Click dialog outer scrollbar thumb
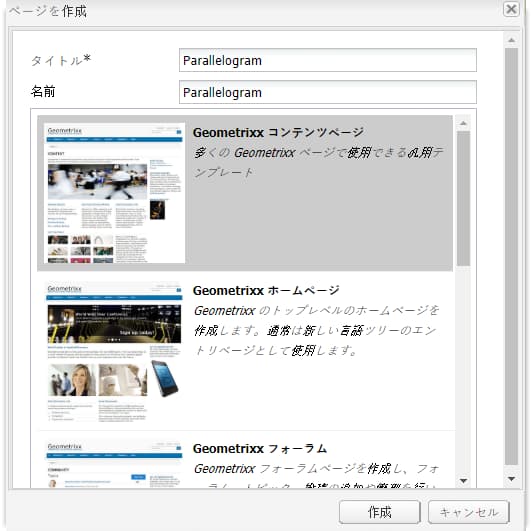This screenshot has width=532, height=531. coord(511,257)
